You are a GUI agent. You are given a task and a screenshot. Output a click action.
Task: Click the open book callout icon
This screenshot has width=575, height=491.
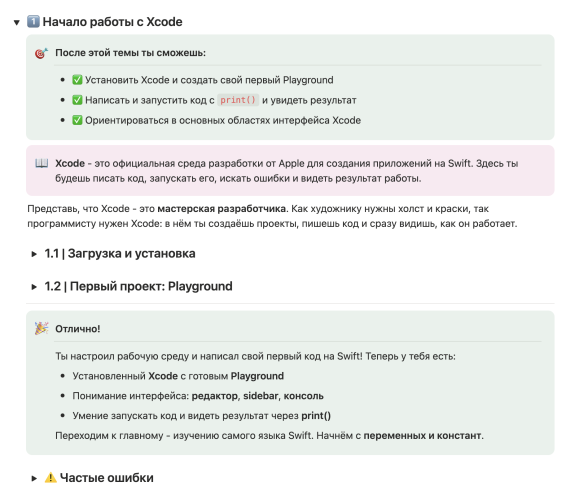click(41, 163)
